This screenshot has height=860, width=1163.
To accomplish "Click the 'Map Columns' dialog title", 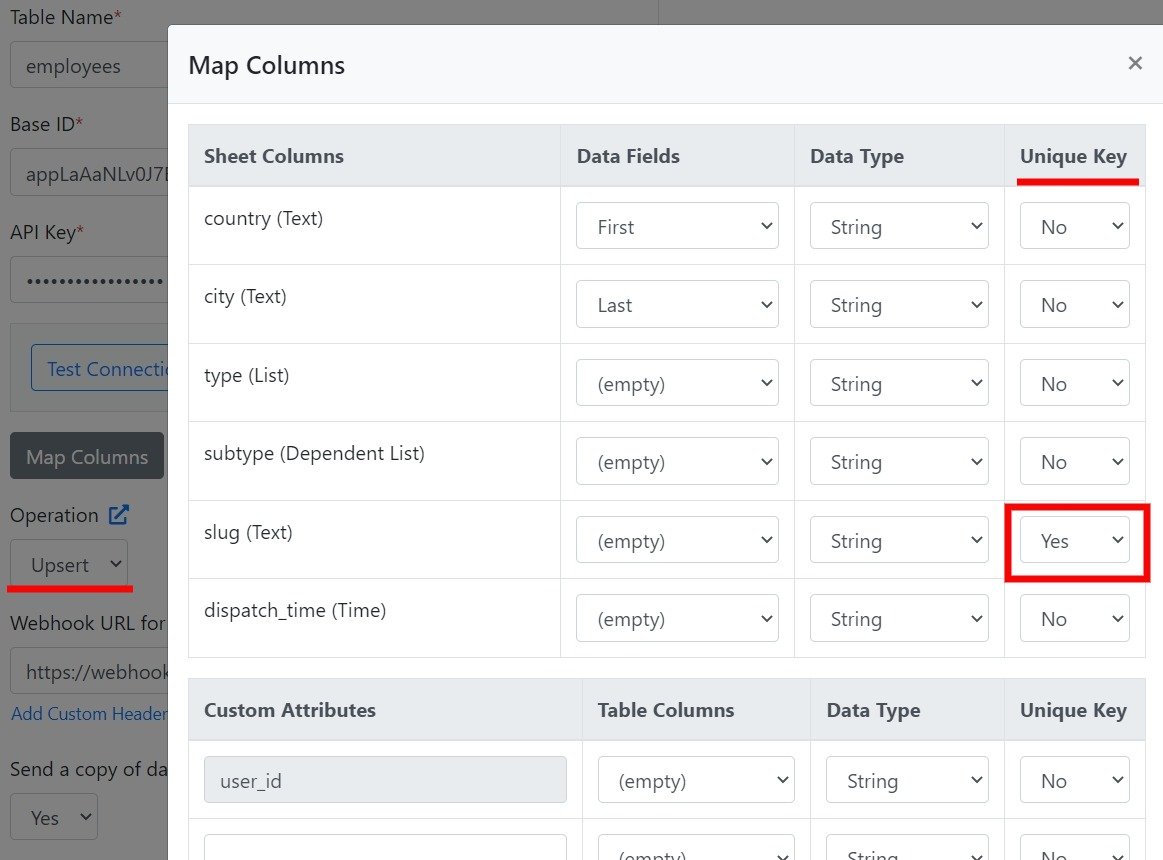I will point(266,65).
